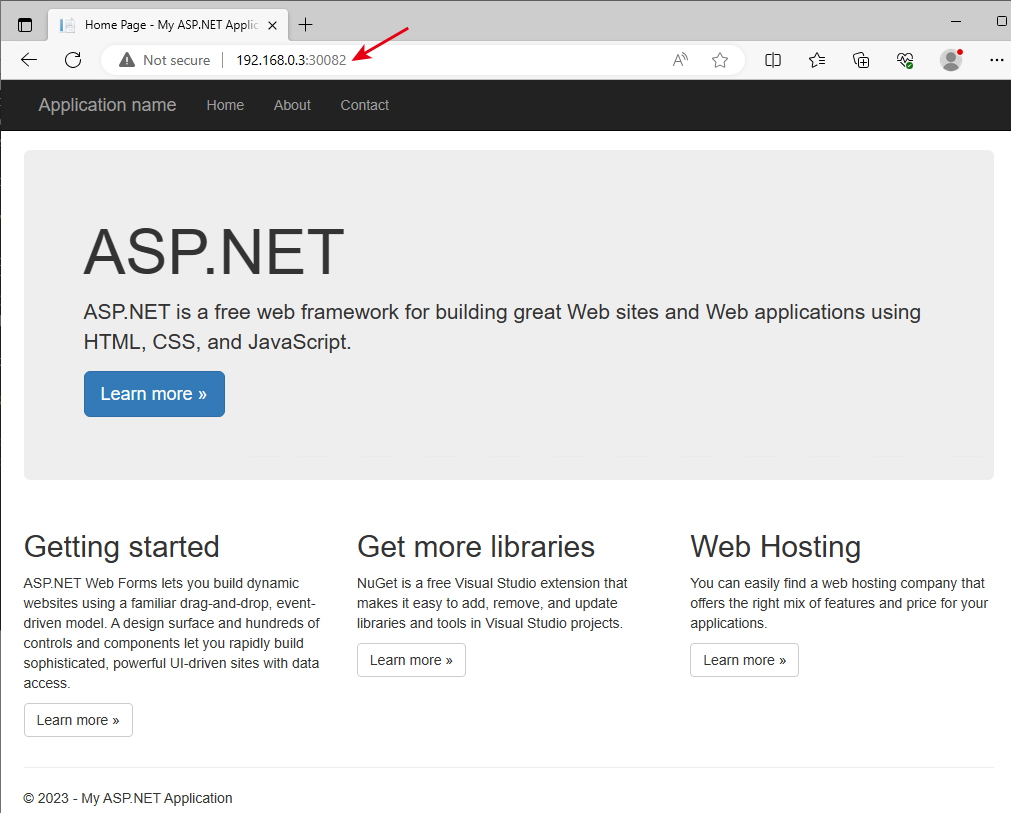
Task: Click the Not secure label text
Action: coord(177,60)
